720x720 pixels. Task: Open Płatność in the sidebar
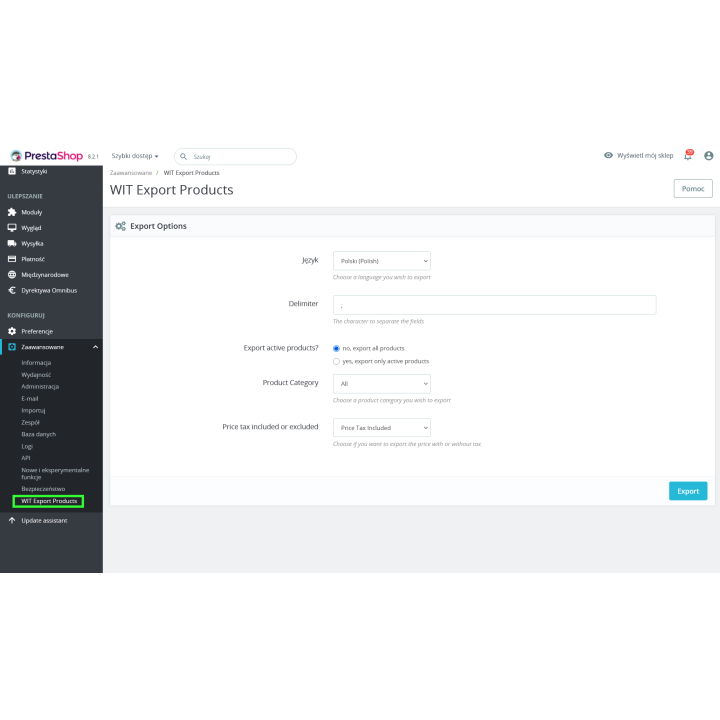click(x=33, y=259)
